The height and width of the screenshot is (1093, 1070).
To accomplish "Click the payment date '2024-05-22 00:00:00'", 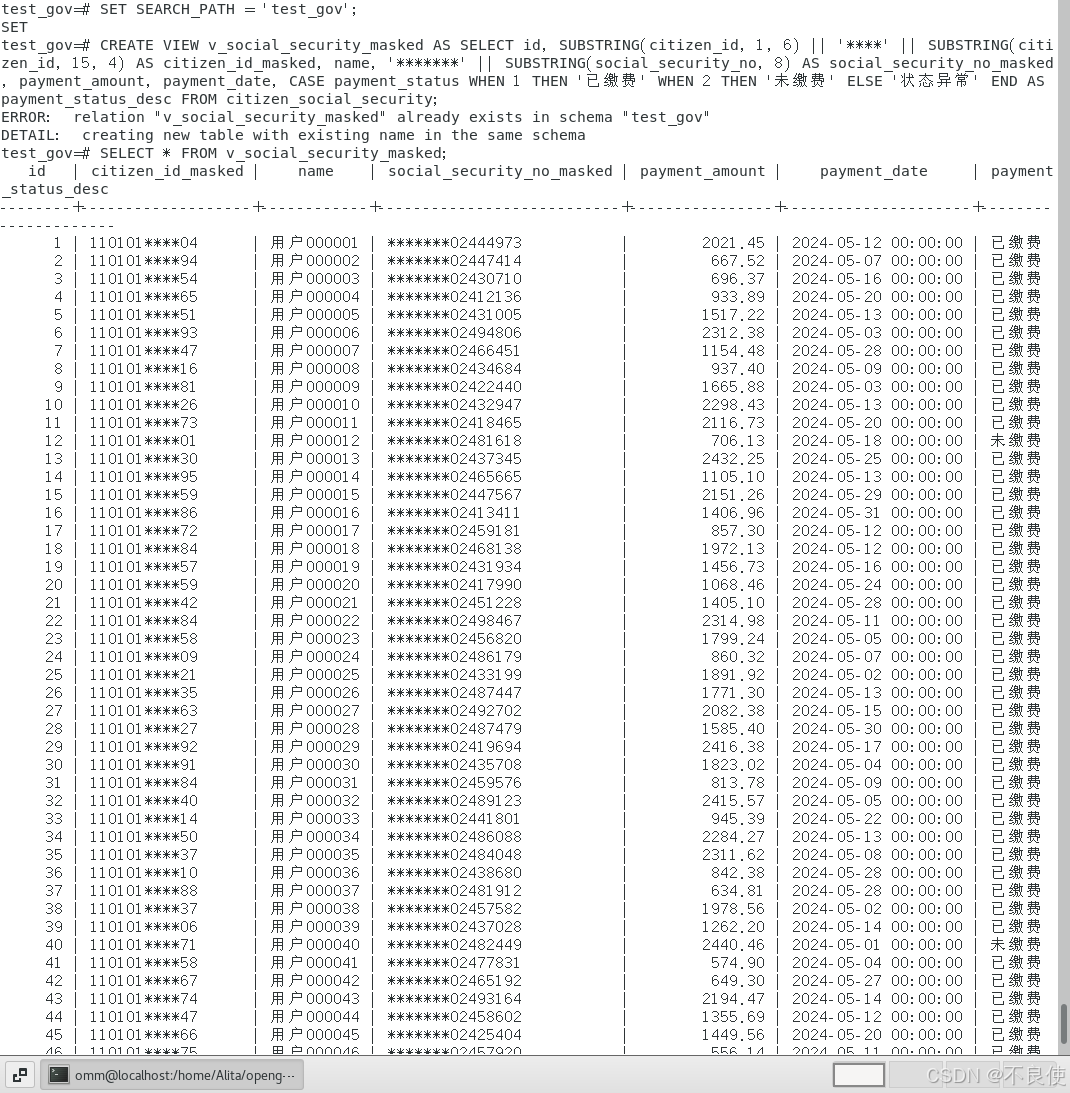I will click(878, 819).
